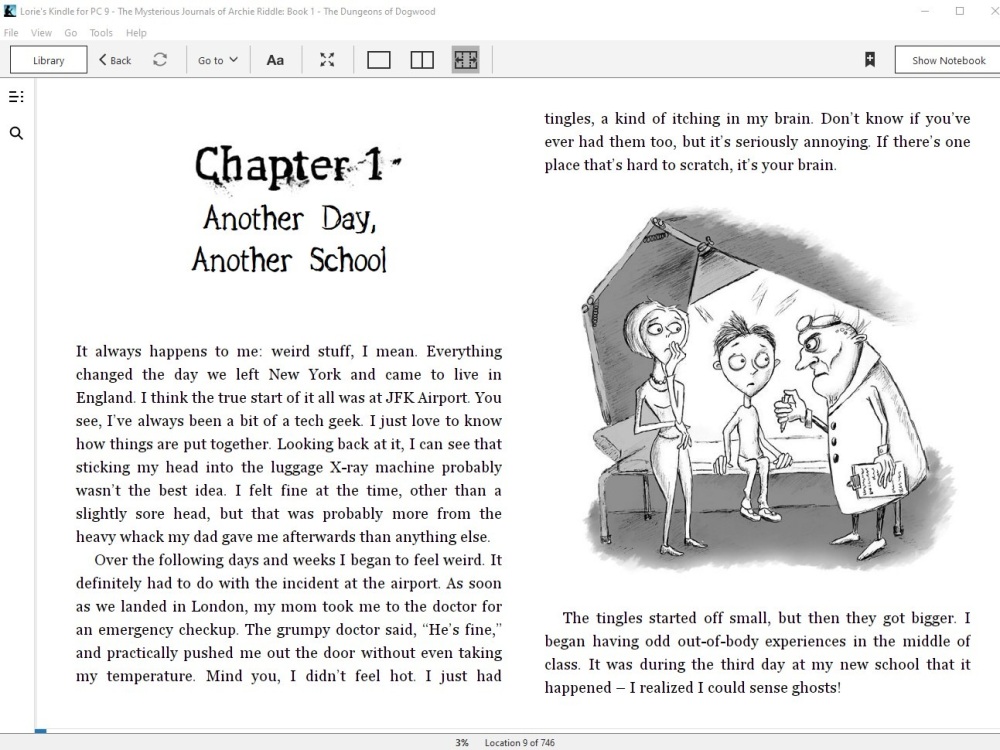Image resolution: width=1000 pixels, height=750 pixels.
Task: Open the File menu
Action: [11, 33]
